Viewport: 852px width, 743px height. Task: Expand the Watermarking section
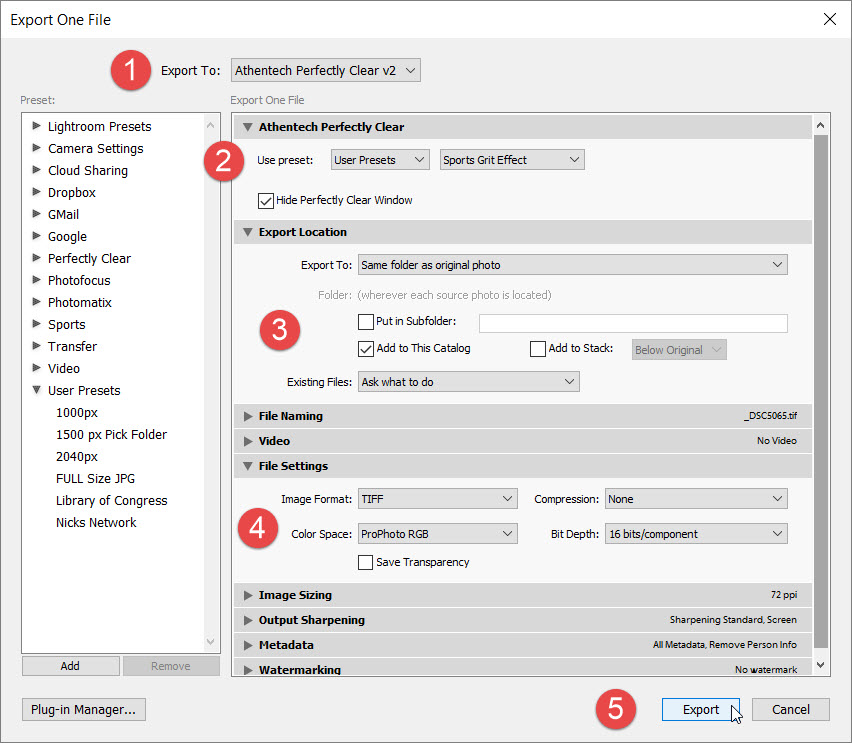(248, 670)
